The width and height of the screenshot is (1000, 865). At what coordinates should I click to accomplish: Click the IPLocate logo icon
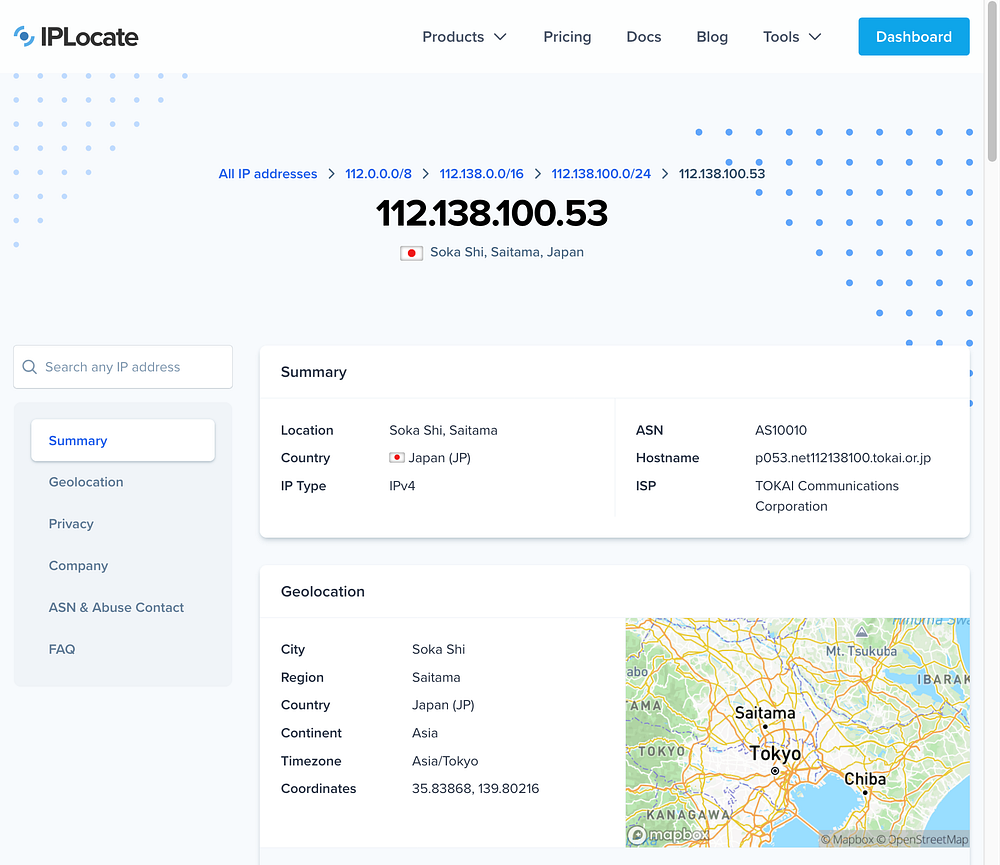24,36
